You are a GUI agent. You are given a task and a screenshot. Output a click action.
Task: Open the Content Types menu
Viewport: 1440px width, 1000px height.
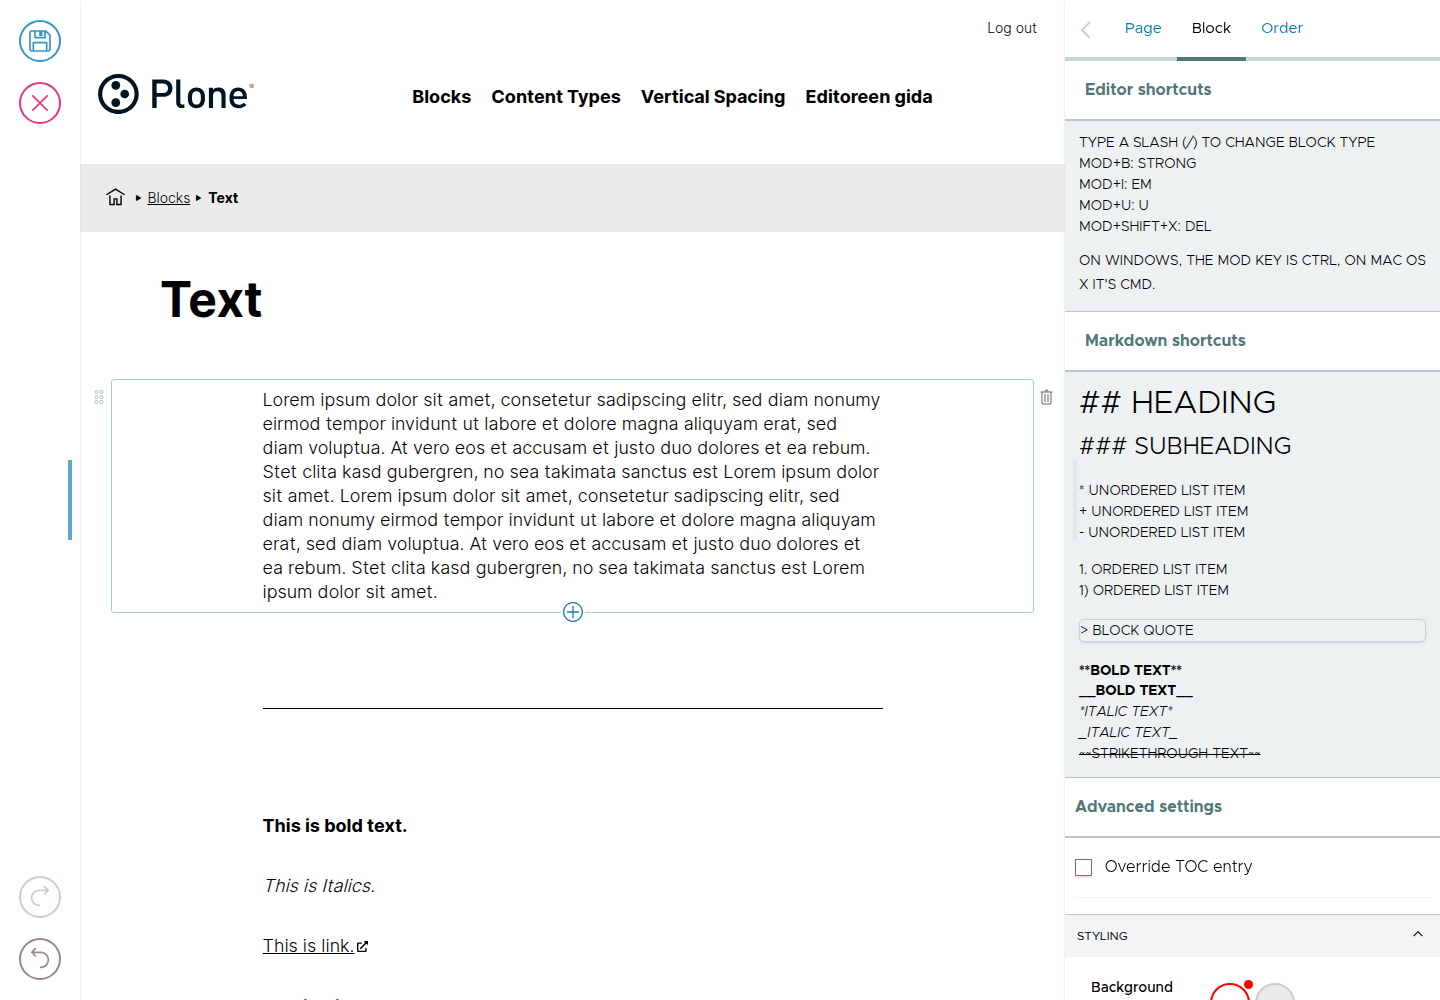pos(556,97)
